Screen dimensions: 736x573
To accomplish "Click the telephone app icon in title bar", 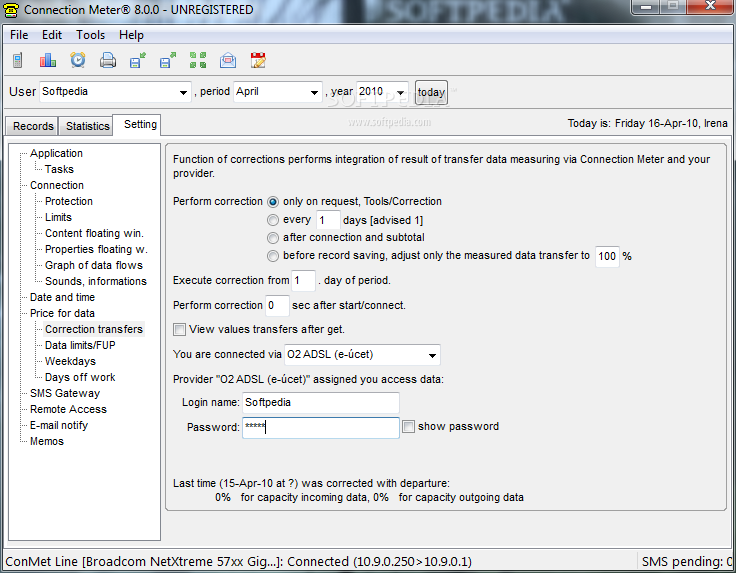I will point(11,9).
